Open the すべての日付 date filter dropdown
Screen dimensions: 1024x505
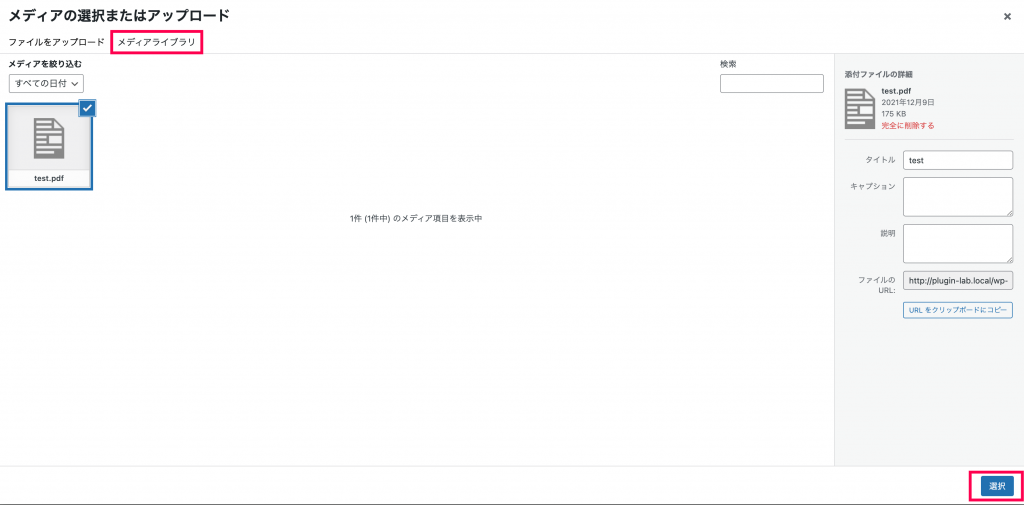click(x=46, y=84)
